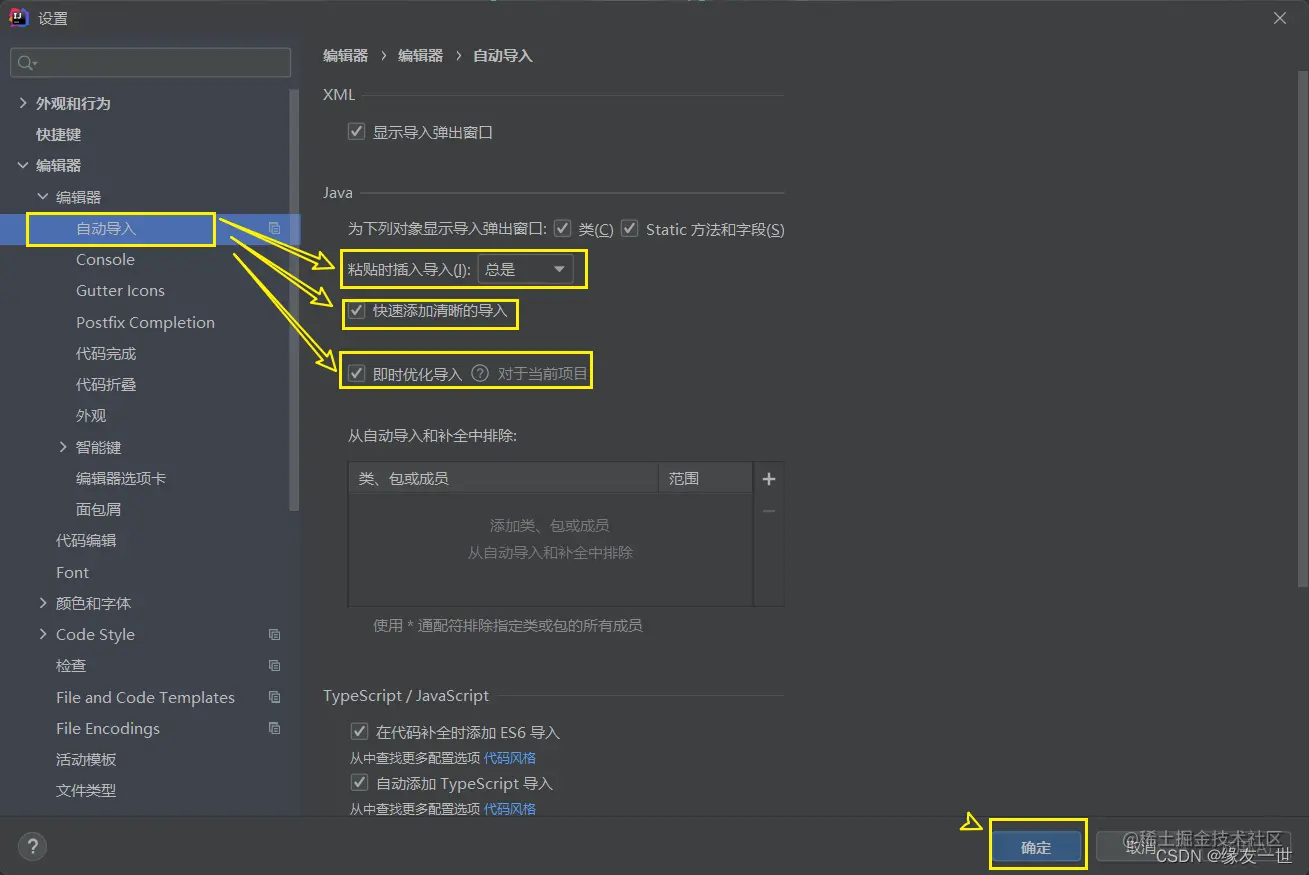Viewport: 1309px width, 875px height.
Task: Collapse the top-level 编辑器 tree node
Action: pos(24,165)
